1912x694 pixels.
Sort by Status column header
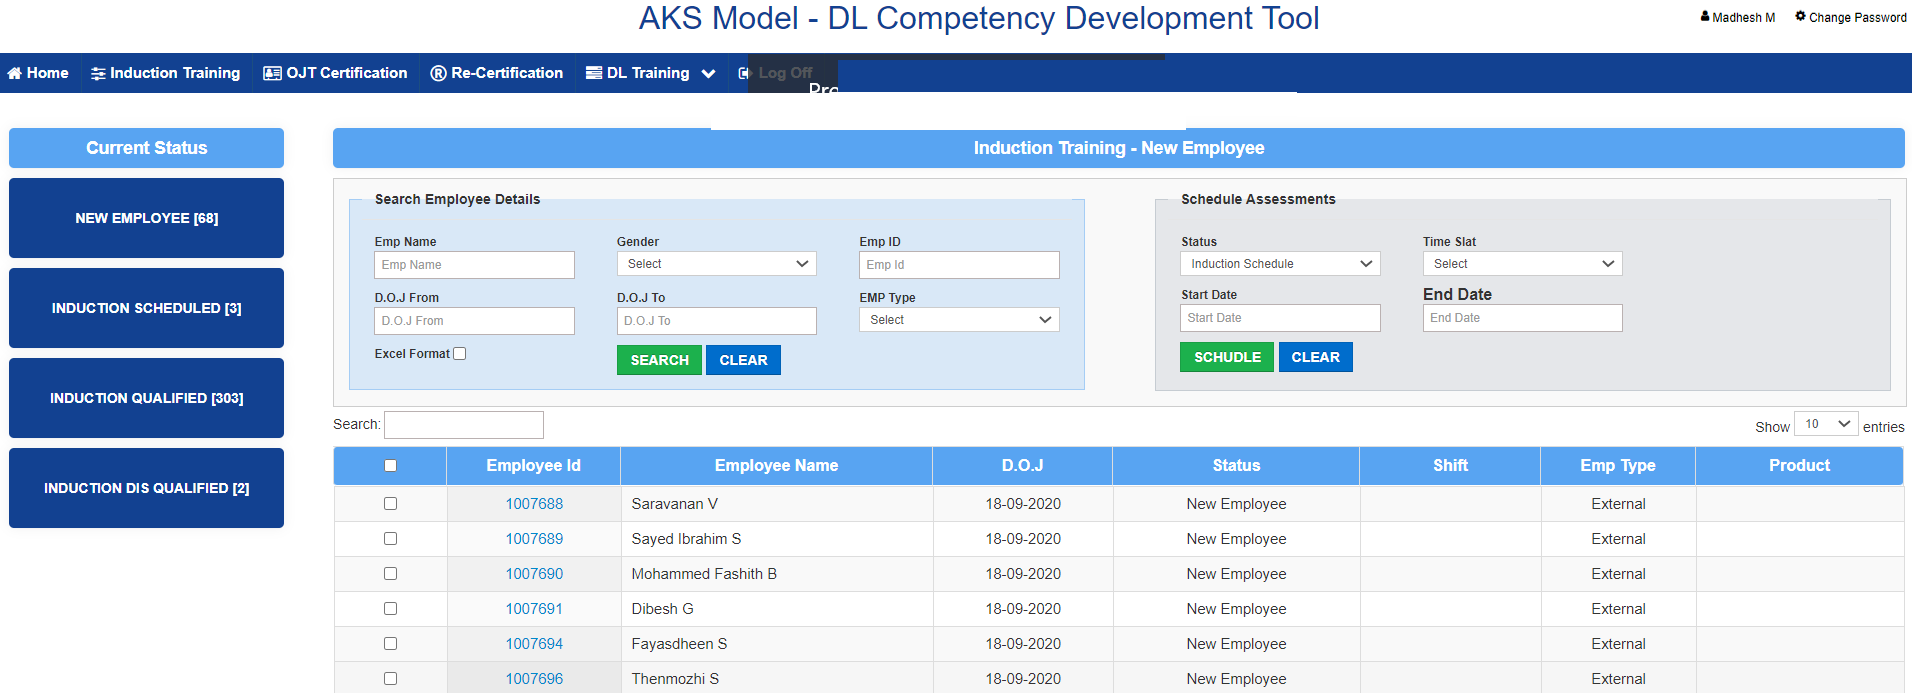pyautogui.click(x=1236, y=466)
